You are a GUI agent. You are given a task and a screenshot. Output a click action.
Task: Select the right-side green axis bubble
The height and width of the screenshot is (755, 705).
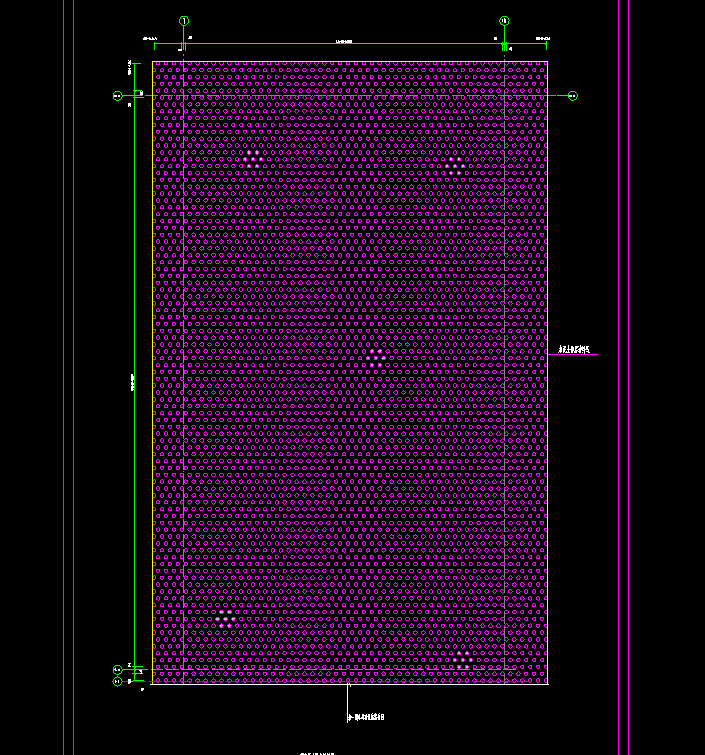(573, 96)
